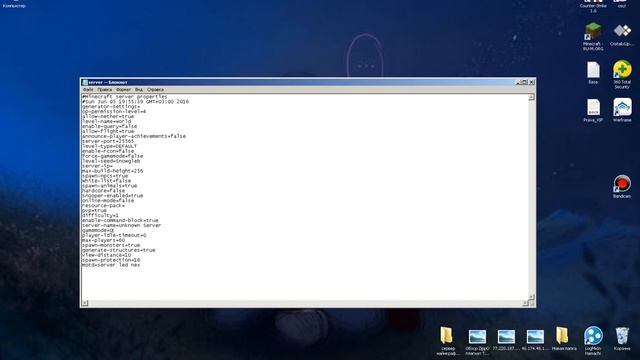Open the Справка menu in Notepad
The height and width of the screenshot is (360, 640).
click(x=156, y=89)
